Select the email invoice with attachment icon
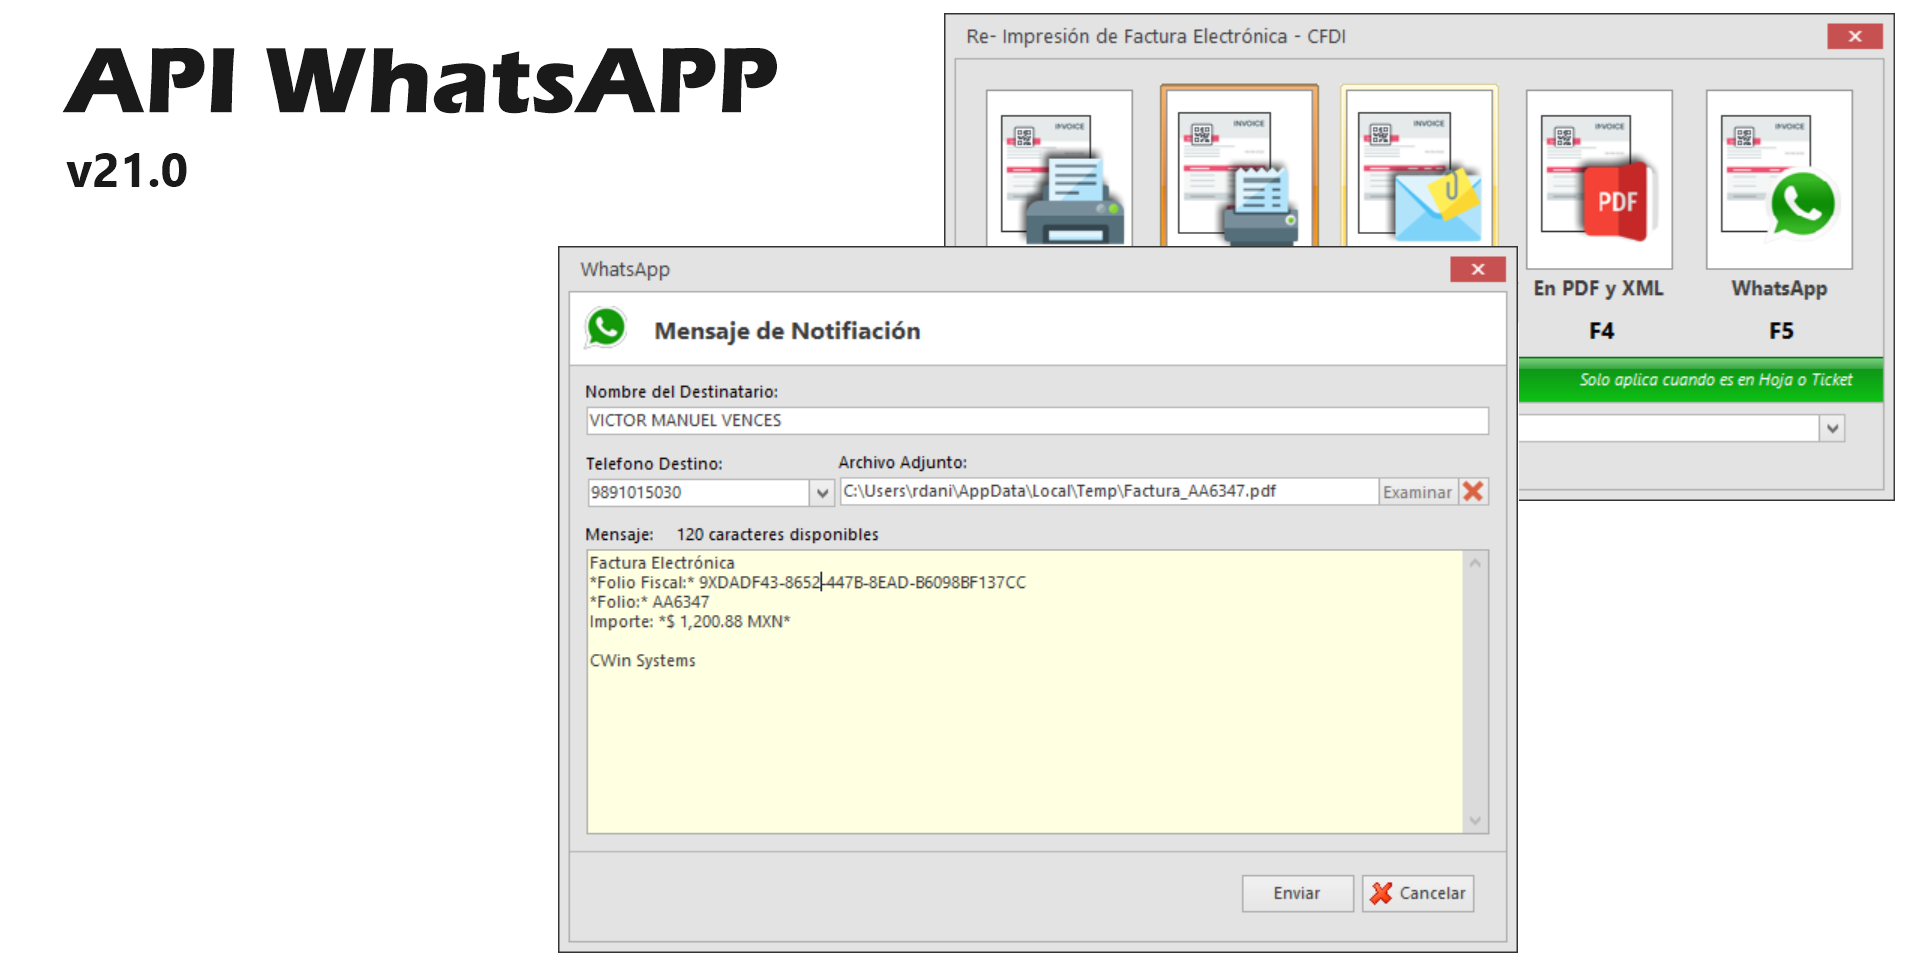 [x=1419, y=166]
